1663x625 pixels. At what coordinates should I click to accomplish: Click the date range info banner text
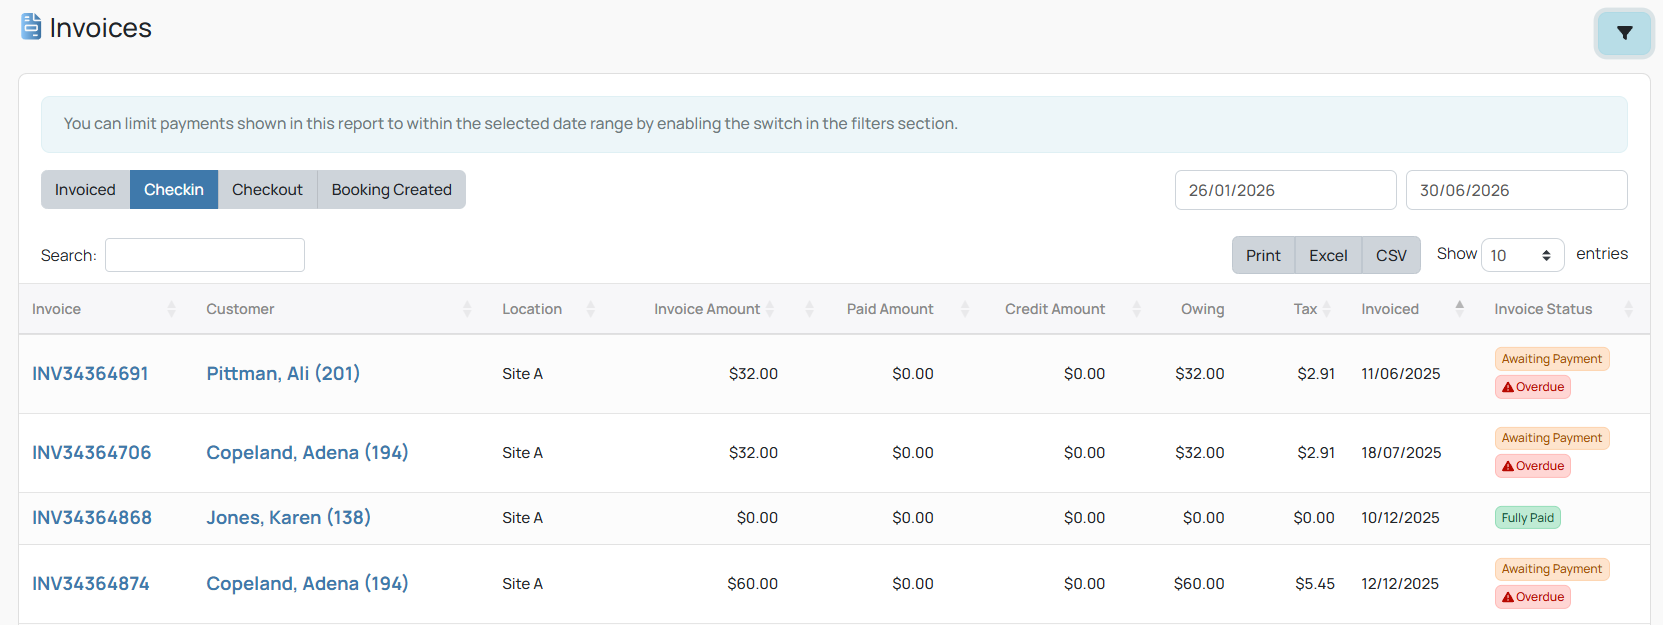click(x=510, y=124)
